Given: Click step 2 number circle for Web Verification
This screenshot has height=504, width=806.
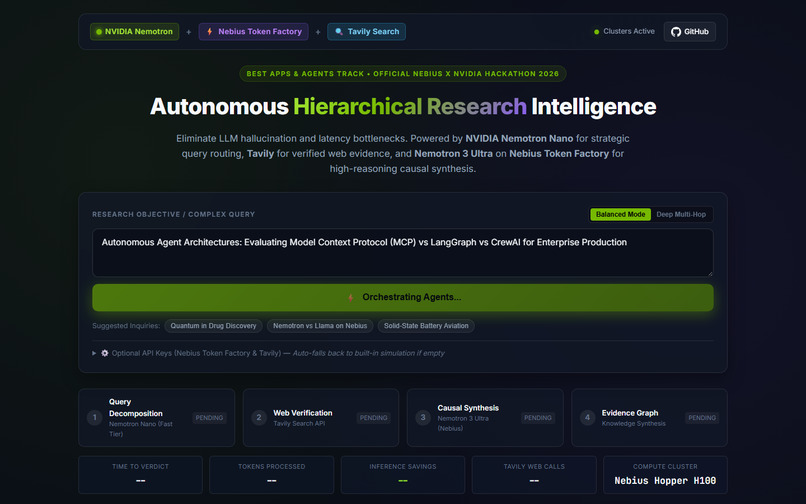Looking at the screenshot, I should click(x=259, y=418).
